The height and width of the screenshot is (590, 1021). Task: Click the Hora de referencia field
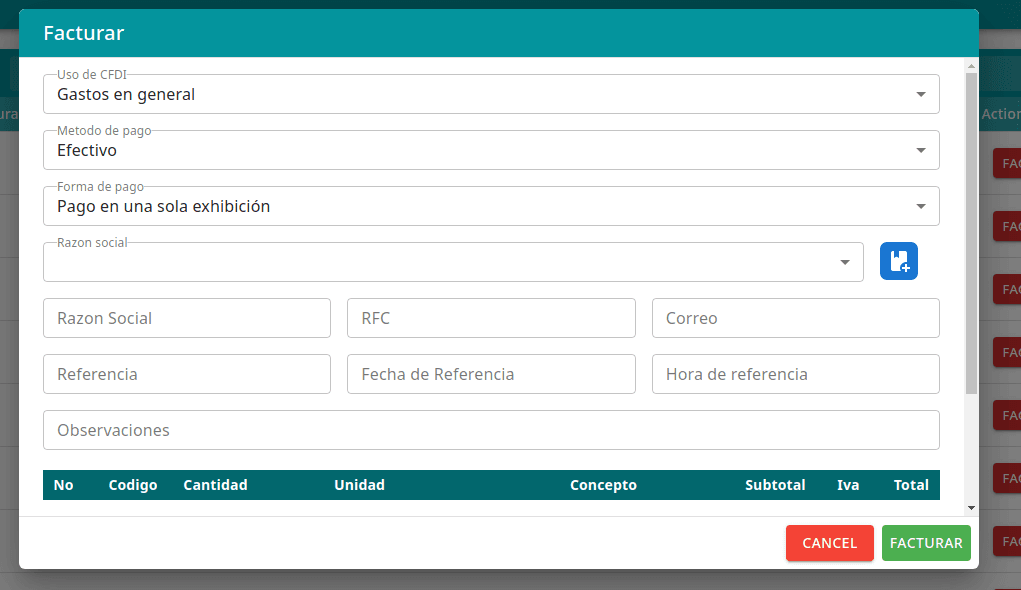click(796, 374)
